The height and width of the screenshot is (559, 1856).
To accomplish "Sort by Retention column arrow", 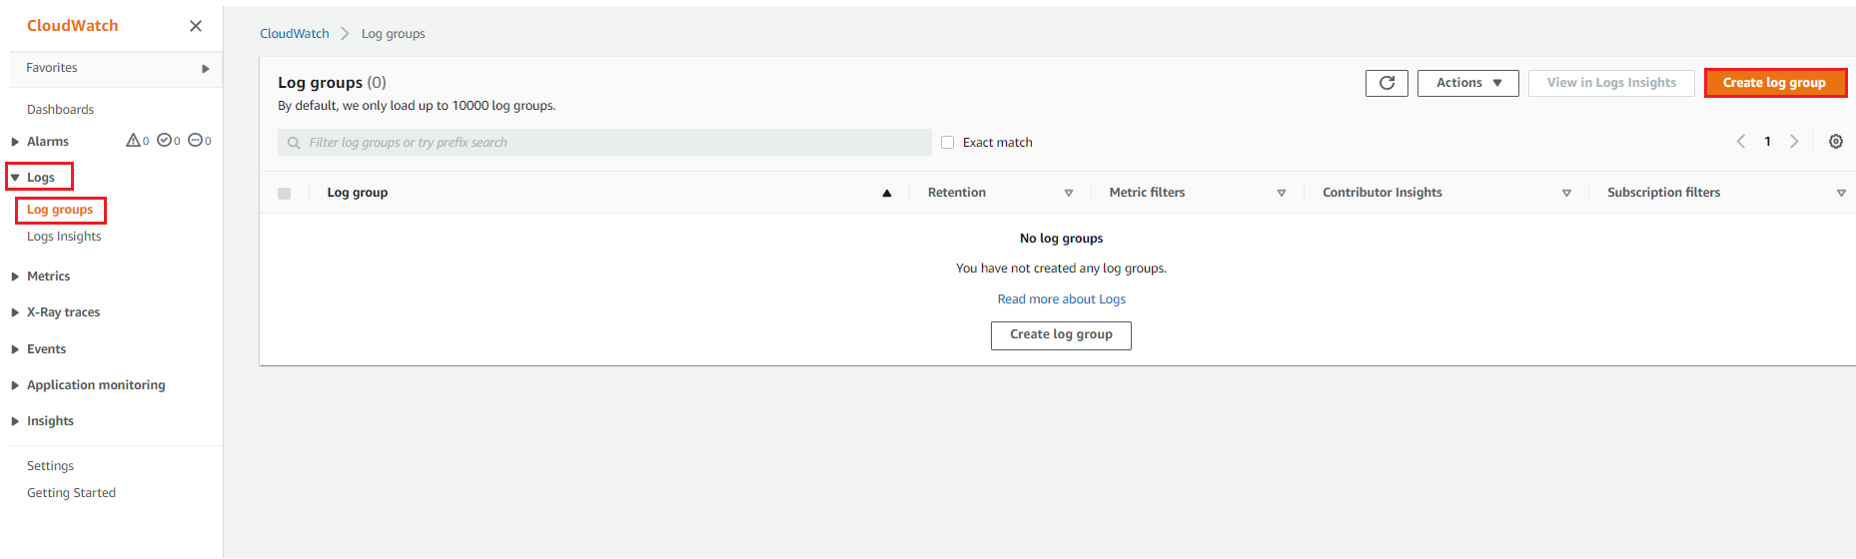I will (1069, 193).
